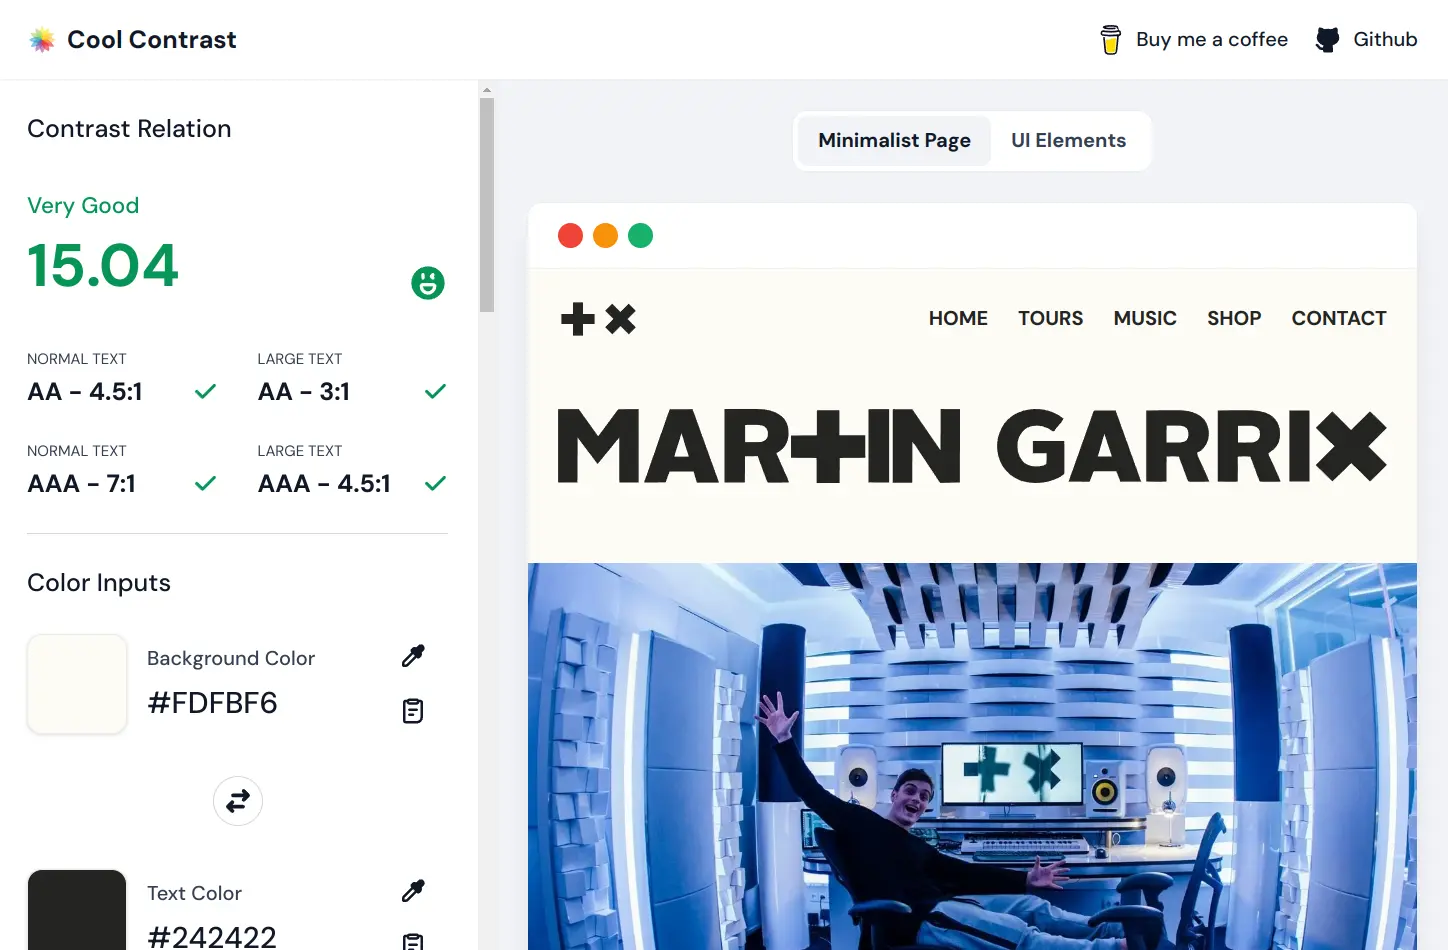The image size is (1448, 950).
Task: Switch to the Minimalist Page tab
Action: point(894,141)
